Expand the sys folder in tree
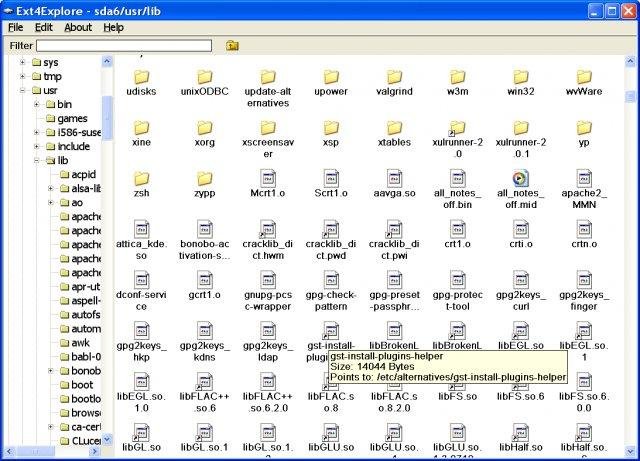640x461 pixels. pyautogui.click(x=23, y=62)
